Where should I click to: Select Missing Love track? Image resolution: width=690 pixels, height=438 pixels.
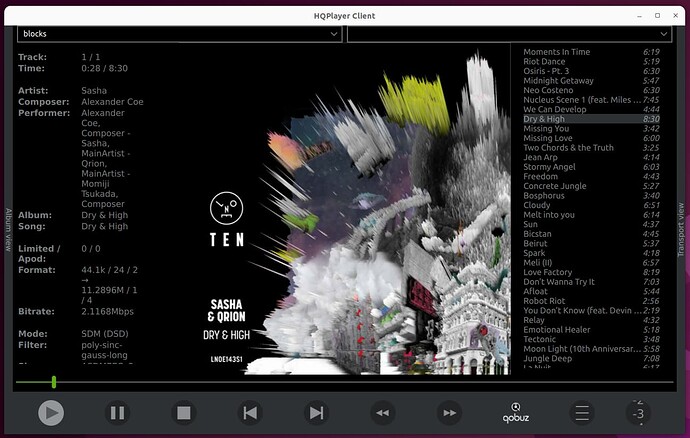click(x=591, y=138)
